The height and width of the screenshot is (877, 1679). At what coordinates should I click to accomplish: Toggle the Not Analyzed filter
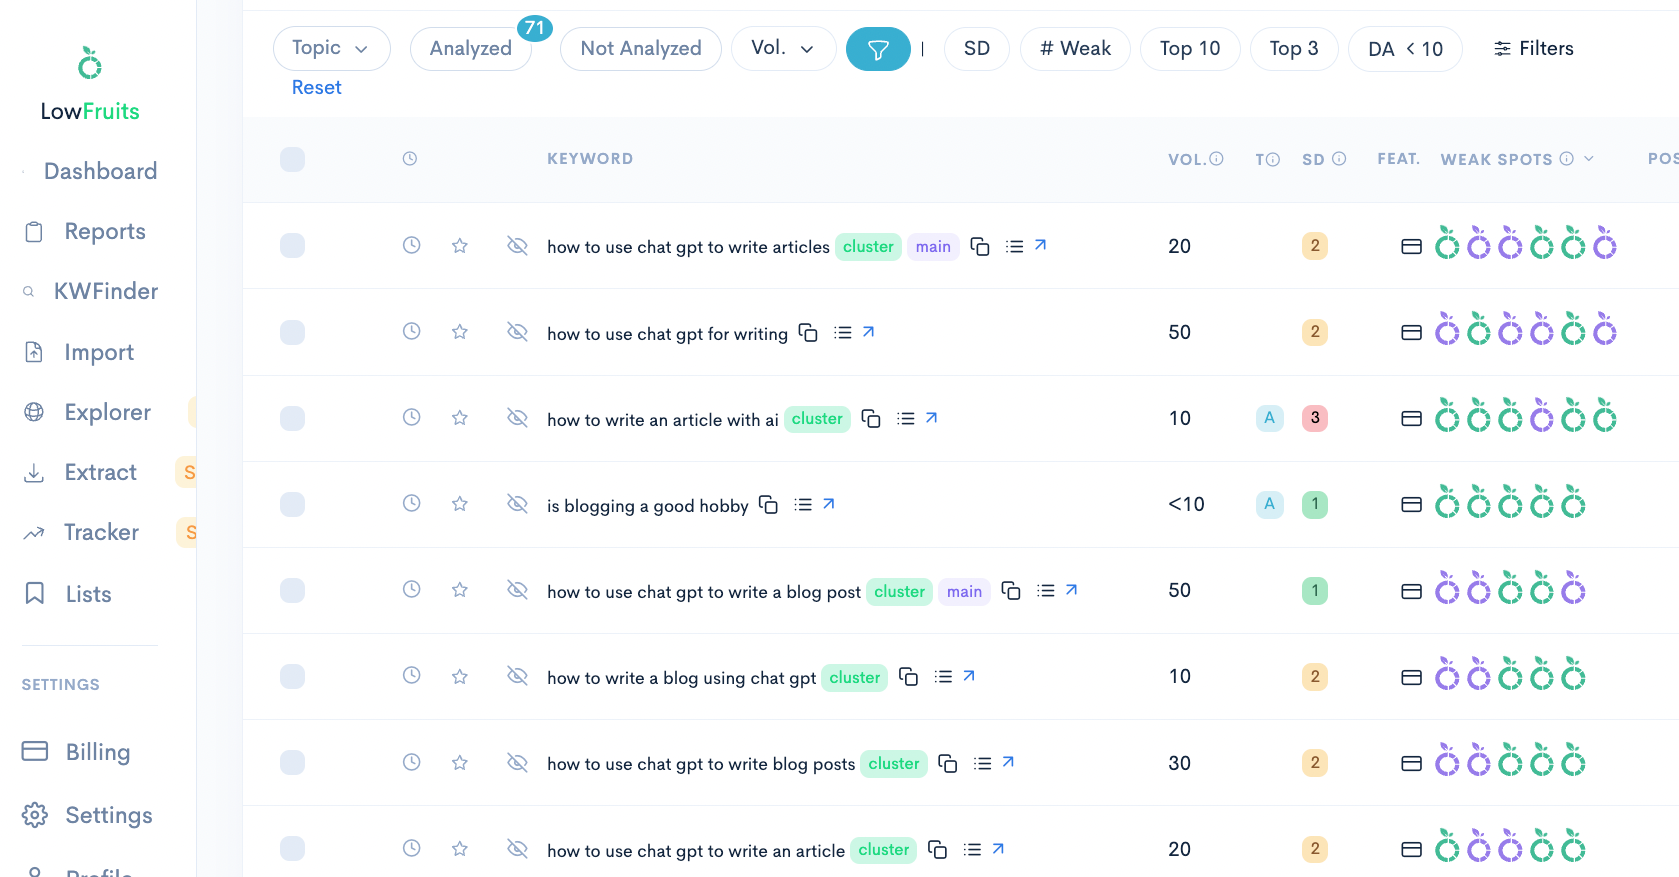point(640,48)
